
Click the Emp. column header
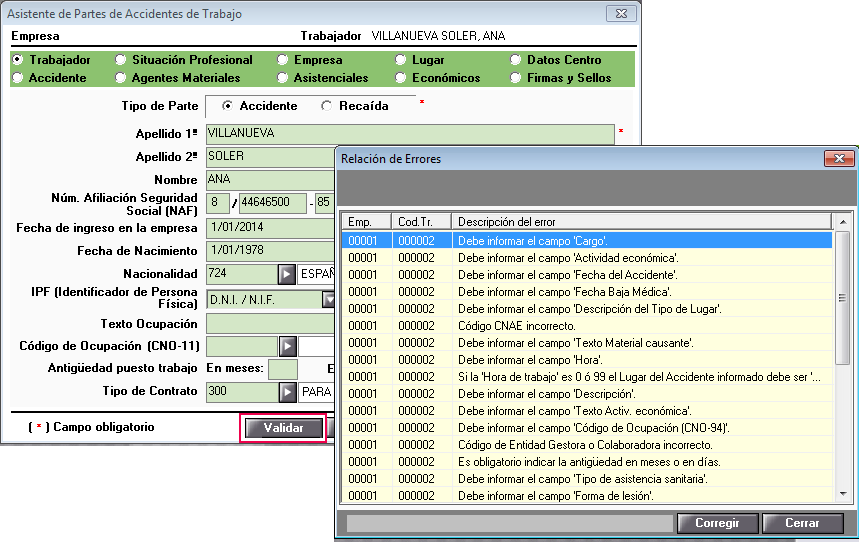[x=366, y=222]
